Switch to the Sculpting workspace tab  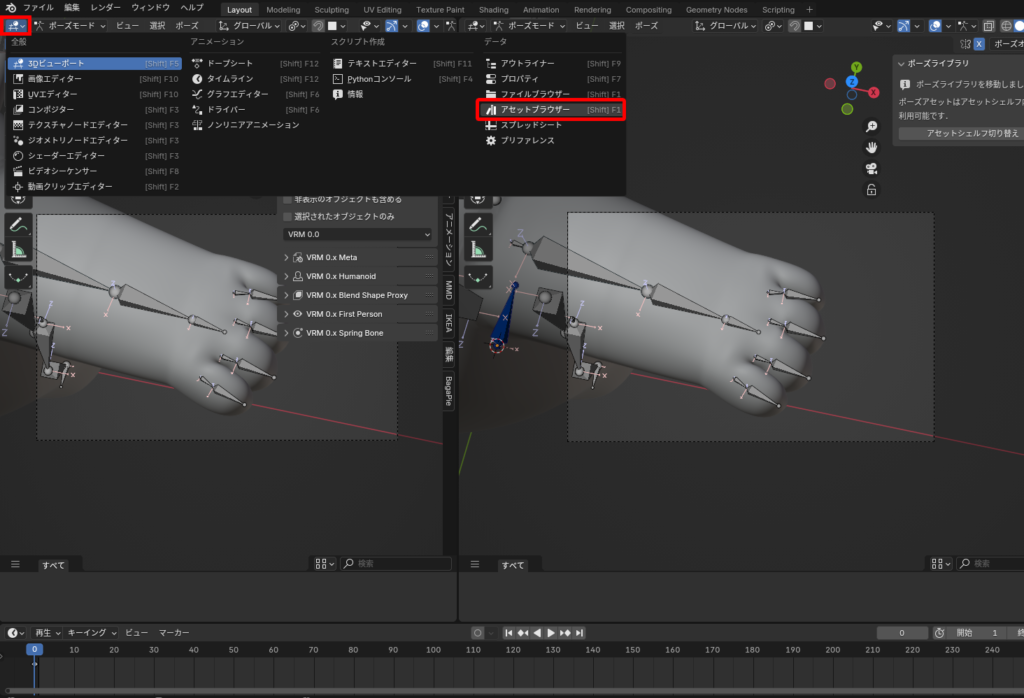pos(331,10)
